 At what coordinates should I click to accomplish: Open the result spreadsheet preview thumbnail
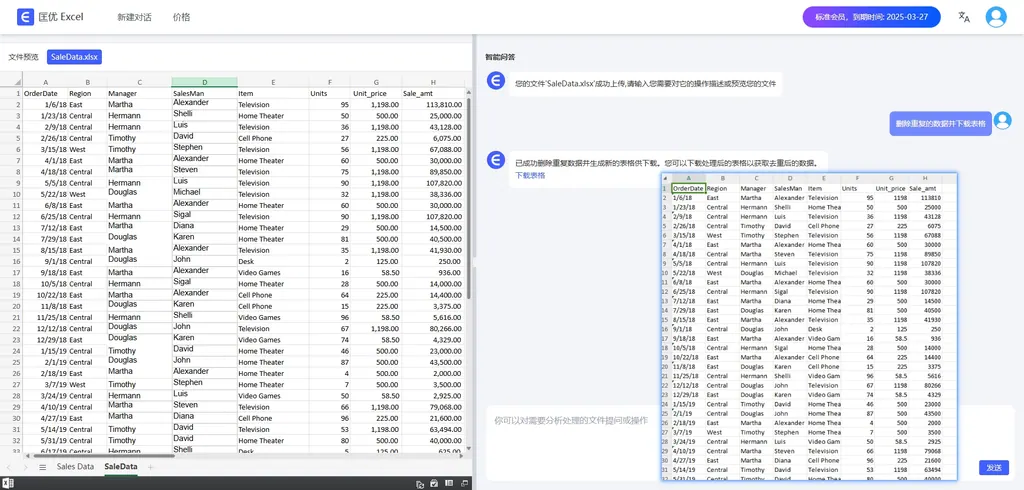click(x=808, y=325)
